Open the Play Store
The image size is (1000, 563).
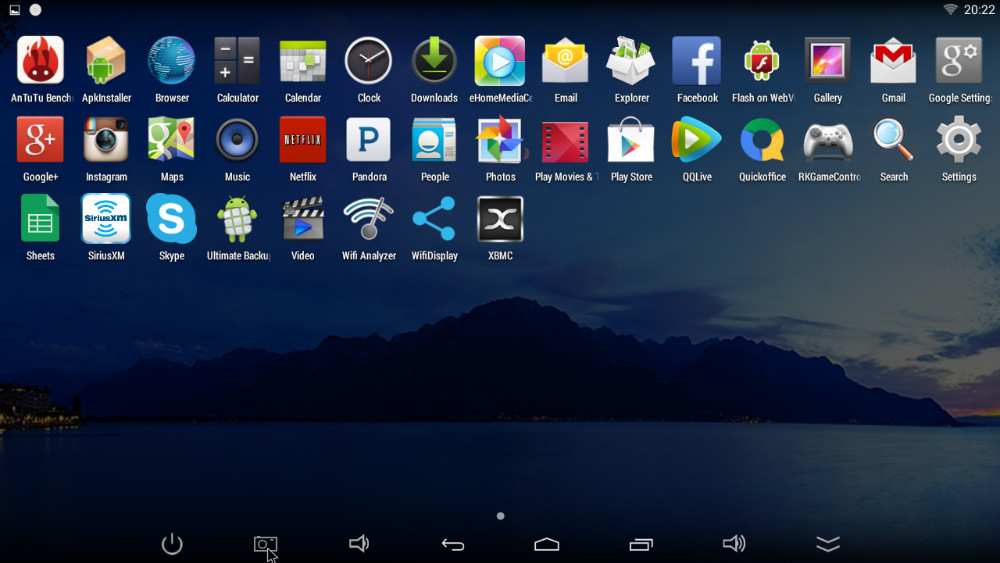pyautogui.click(x=631, y=140)
